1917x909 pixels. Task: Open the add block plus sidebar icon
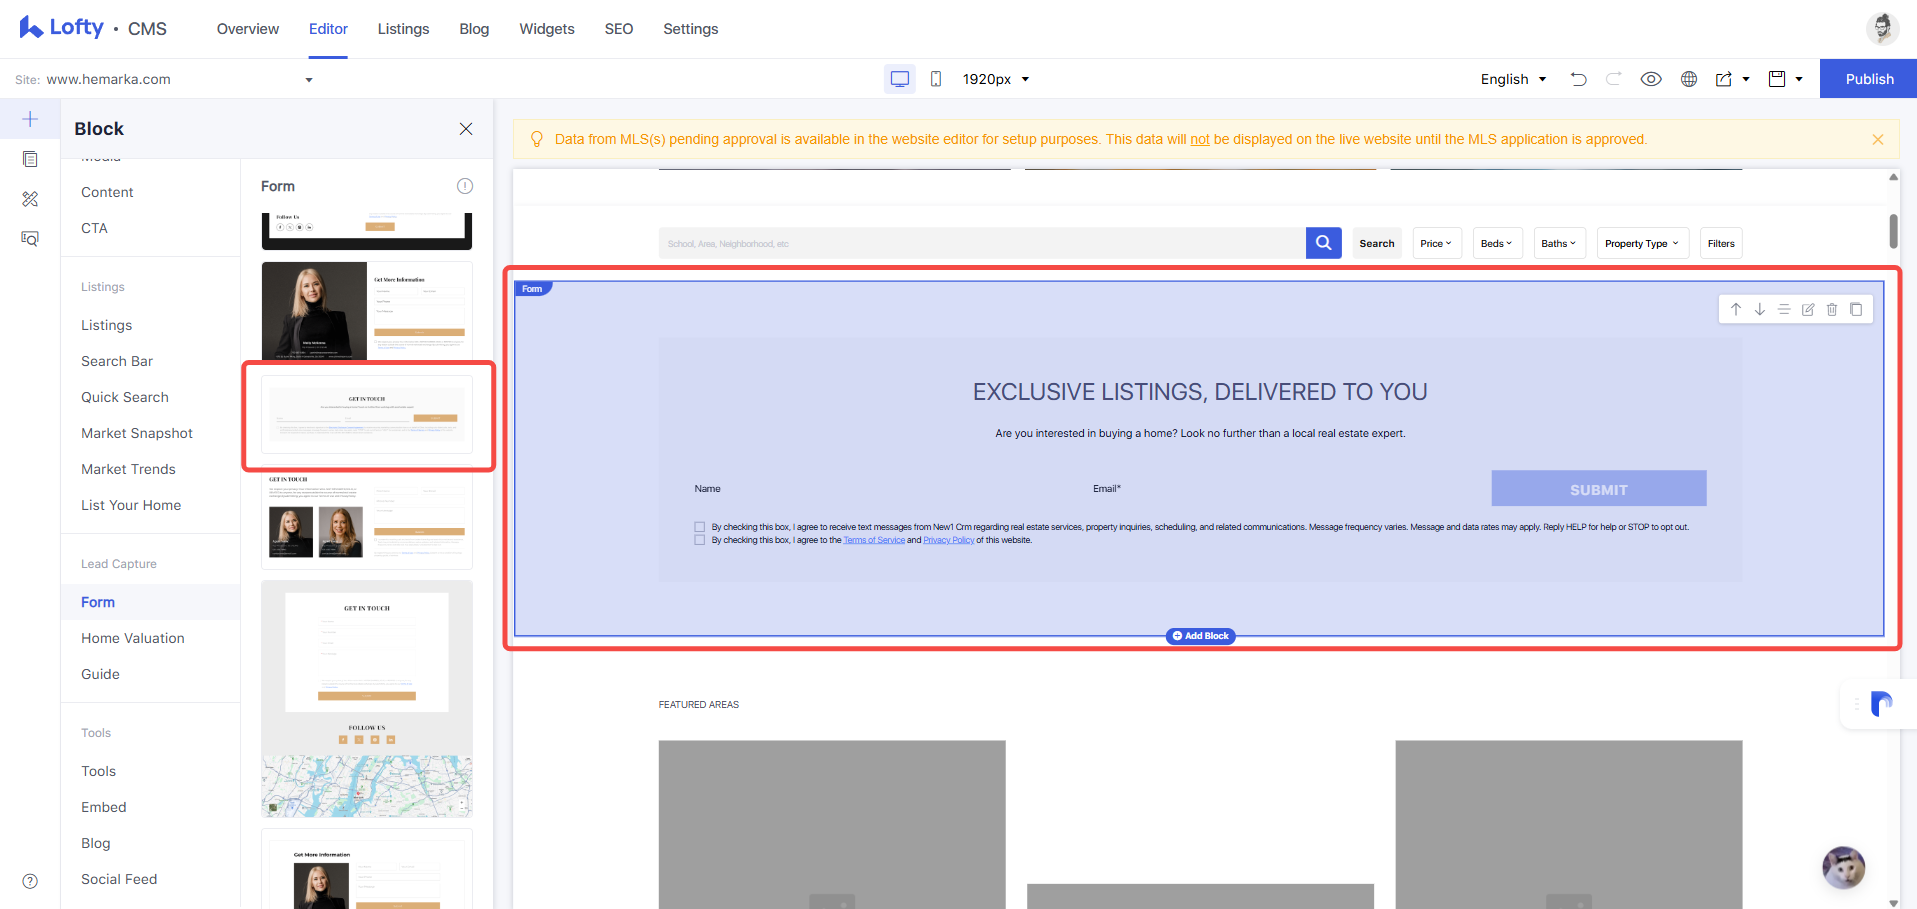(x=30, y=119)
